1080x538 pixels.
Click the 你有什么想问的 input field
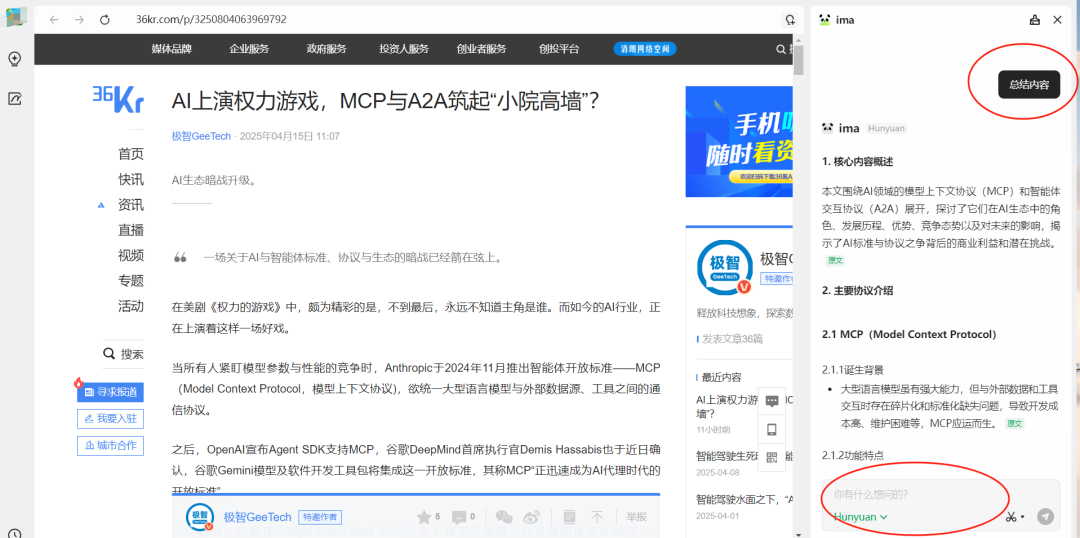pos(941,494)
